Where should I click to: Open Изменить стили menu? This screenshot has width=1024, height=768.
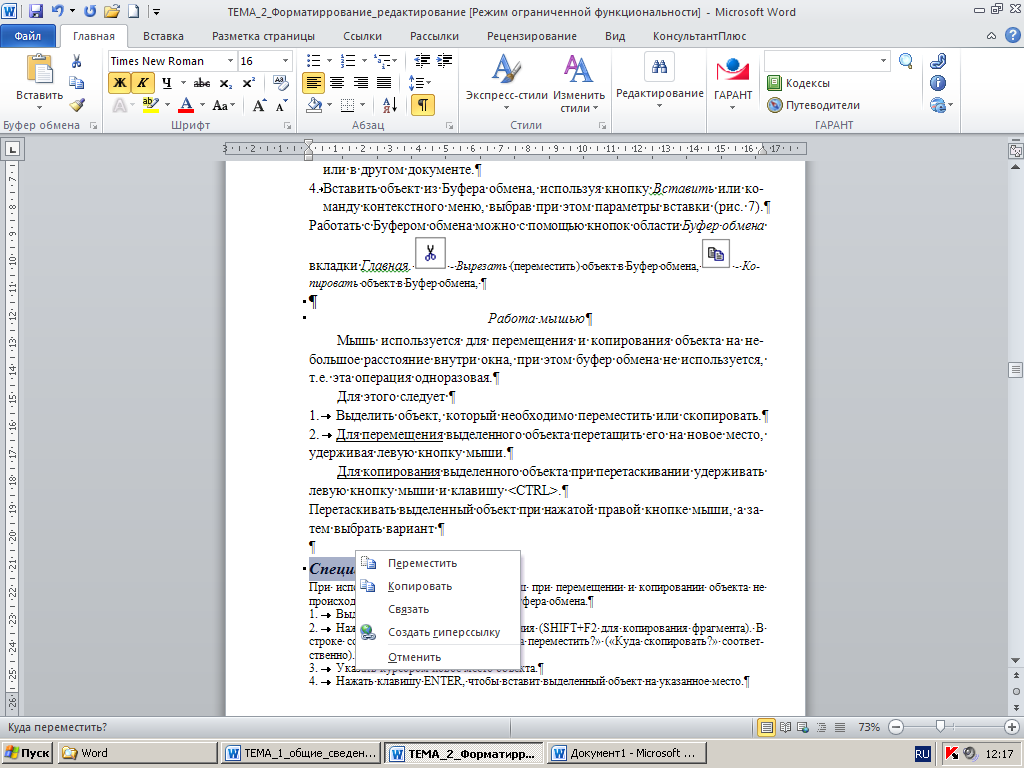[579, 82]
